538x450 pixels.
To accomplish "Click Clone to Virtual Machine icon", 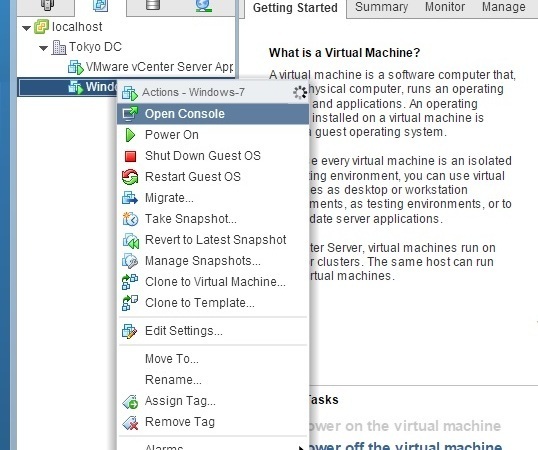I will 130,282.
